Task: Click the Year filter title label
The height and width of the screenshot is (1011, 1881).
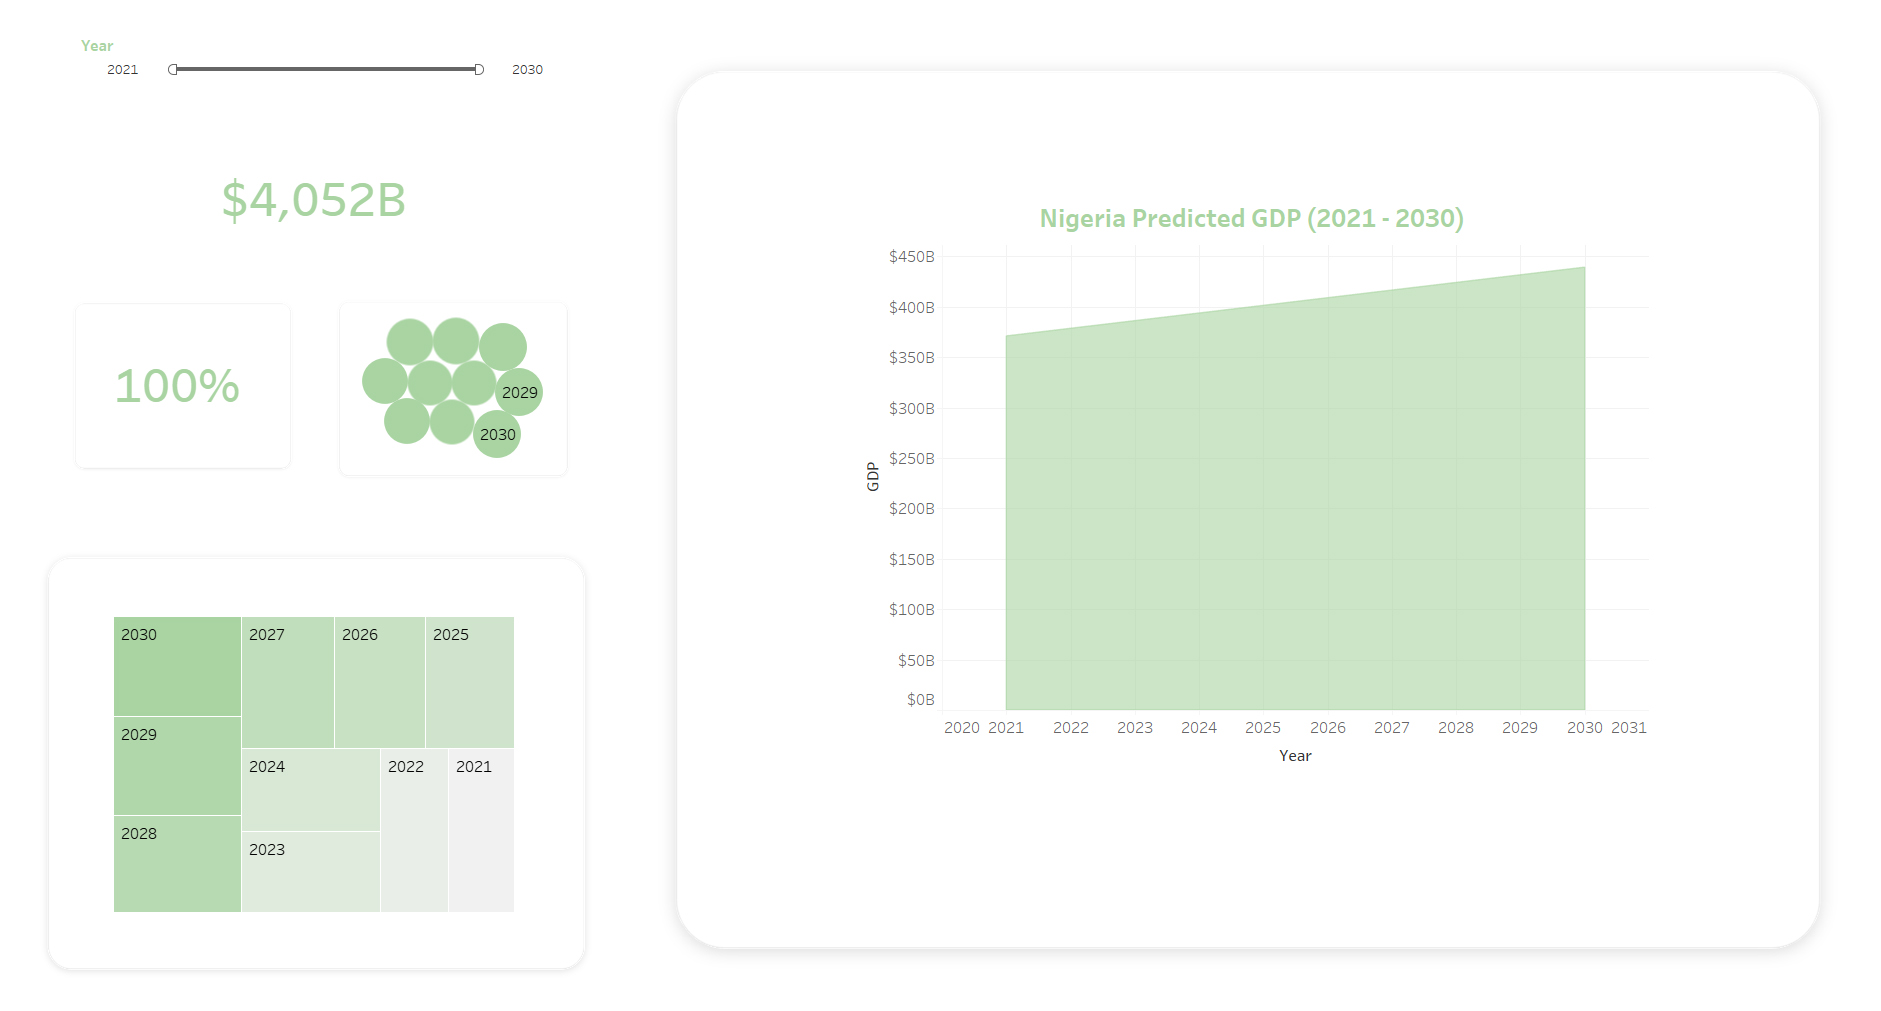Action: pos(97,46)
